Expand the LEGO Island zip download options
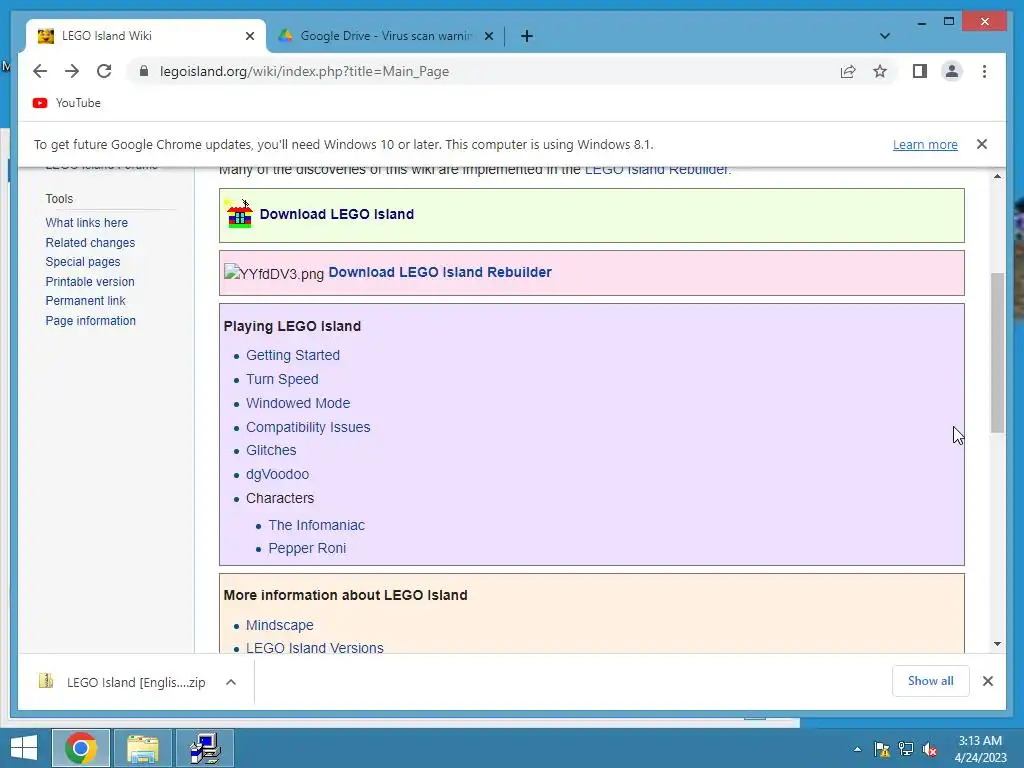This screenshot has height=768, width=1024. pyautogui.click(x=231, y=682)
